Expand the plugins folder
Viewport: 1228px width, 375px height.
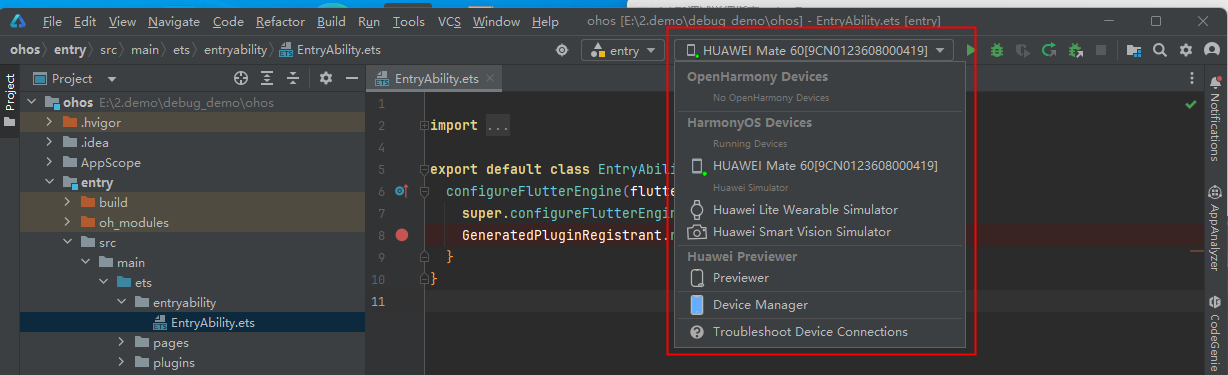click(x=121, y=363)
